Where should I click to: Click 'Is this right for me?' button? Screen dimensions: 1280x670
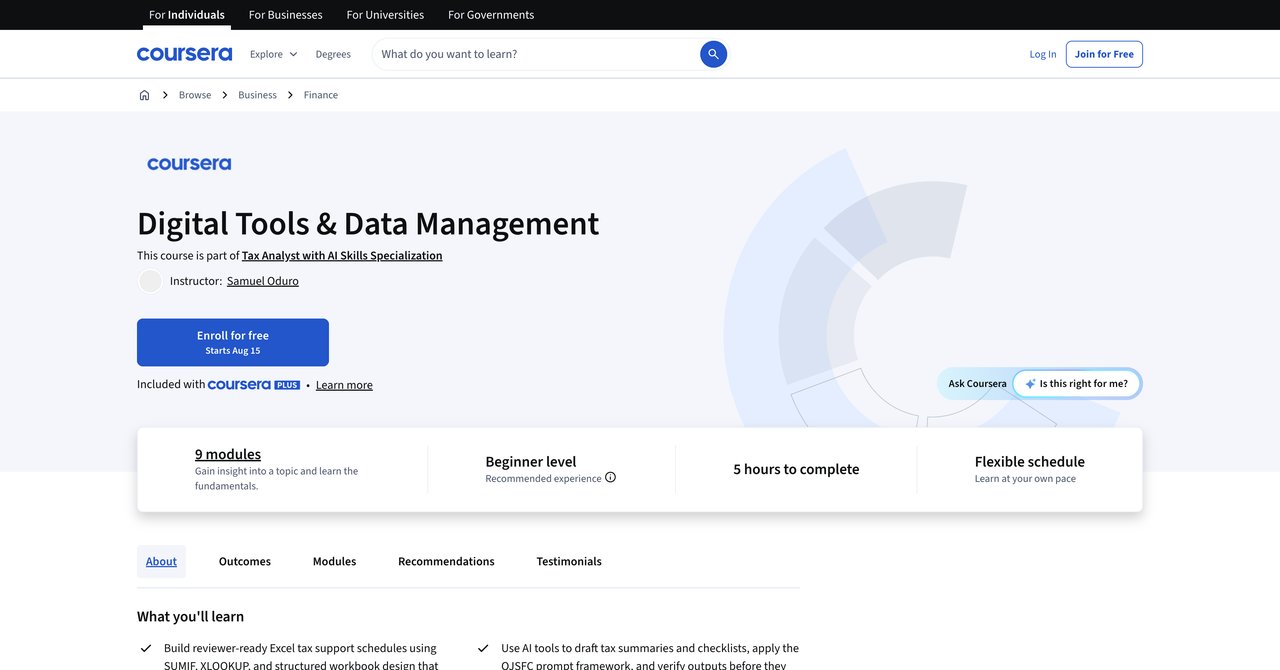point(1077,384)
